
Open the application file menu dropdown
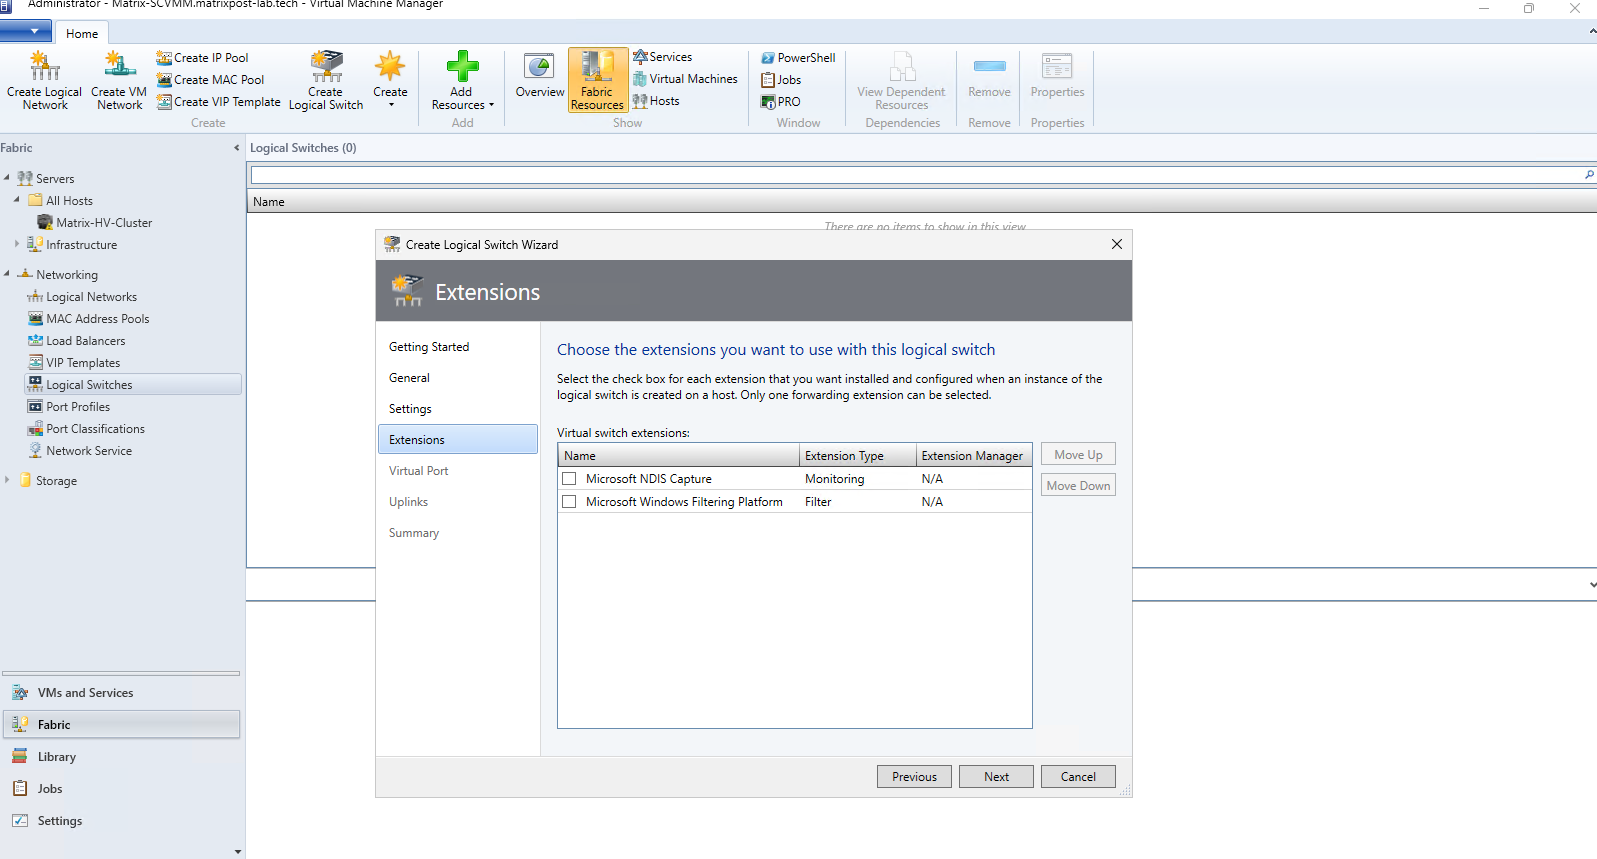26,32
